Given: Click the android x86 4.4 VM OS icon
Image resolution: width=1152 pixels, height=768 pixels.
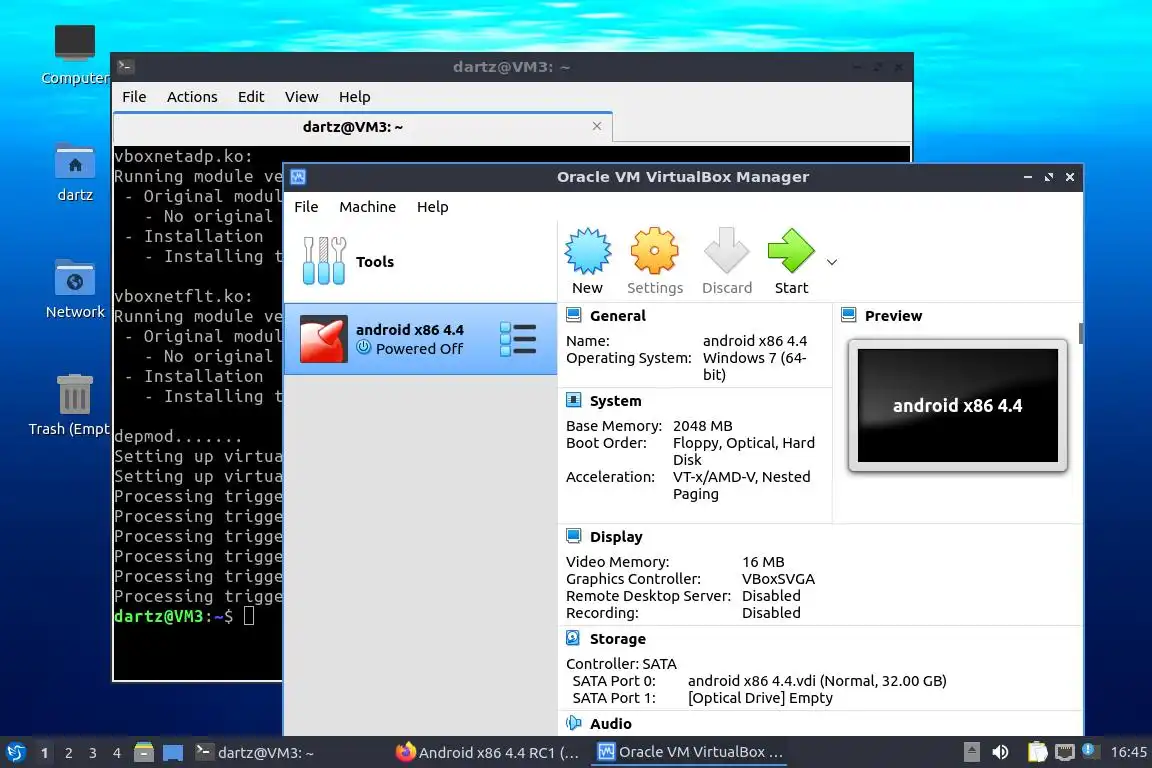Looking at the screenshot, I should (323, 339).
